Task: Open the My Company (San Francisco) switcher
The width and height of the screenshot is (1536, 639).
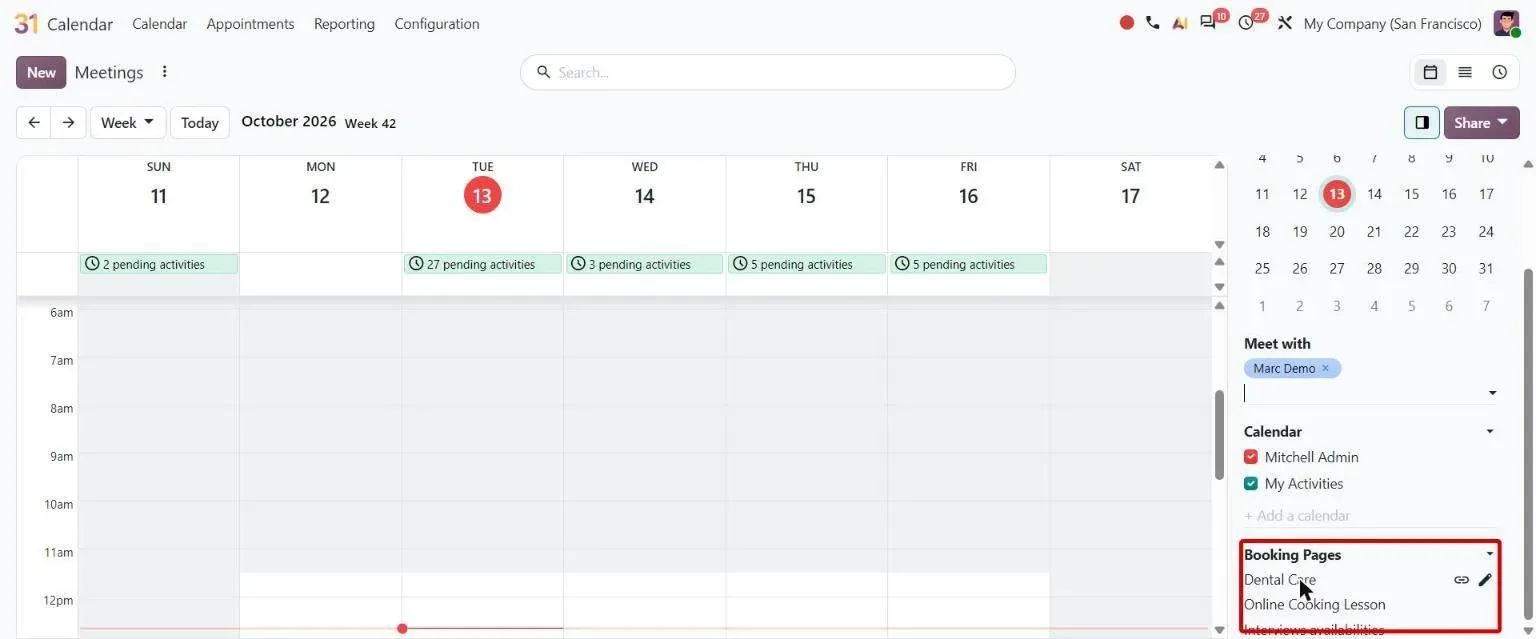Action: [x=1393, y=23]
